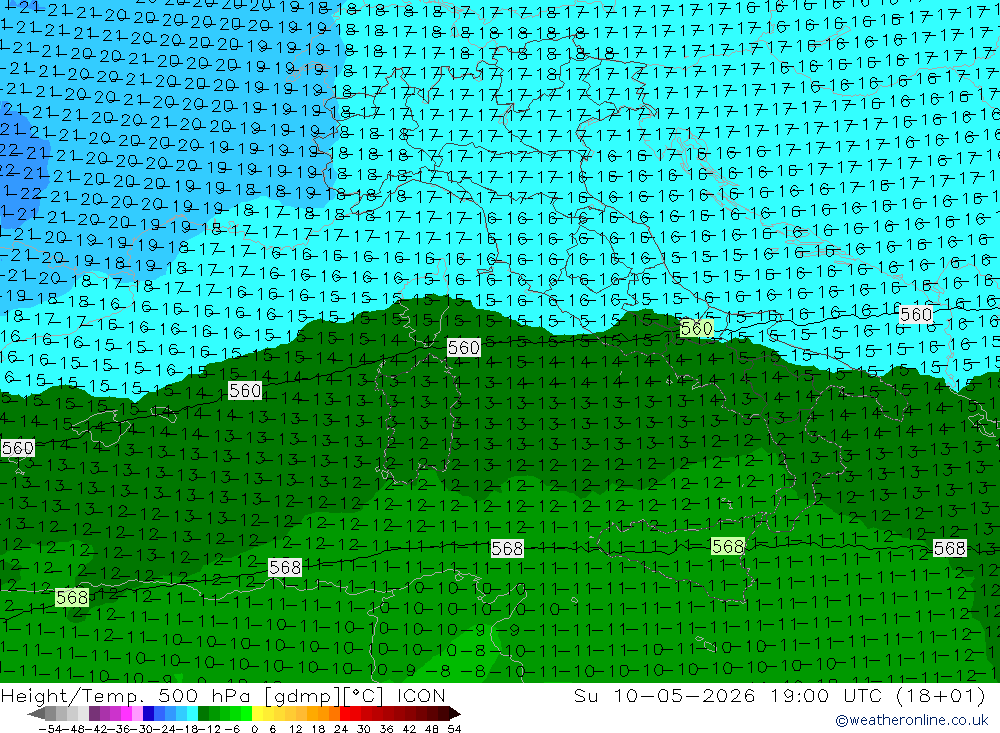Click the 560 contour label south of Spain's east coast
The width and height of the screenshot is (1000, 733).
point(246,390)
